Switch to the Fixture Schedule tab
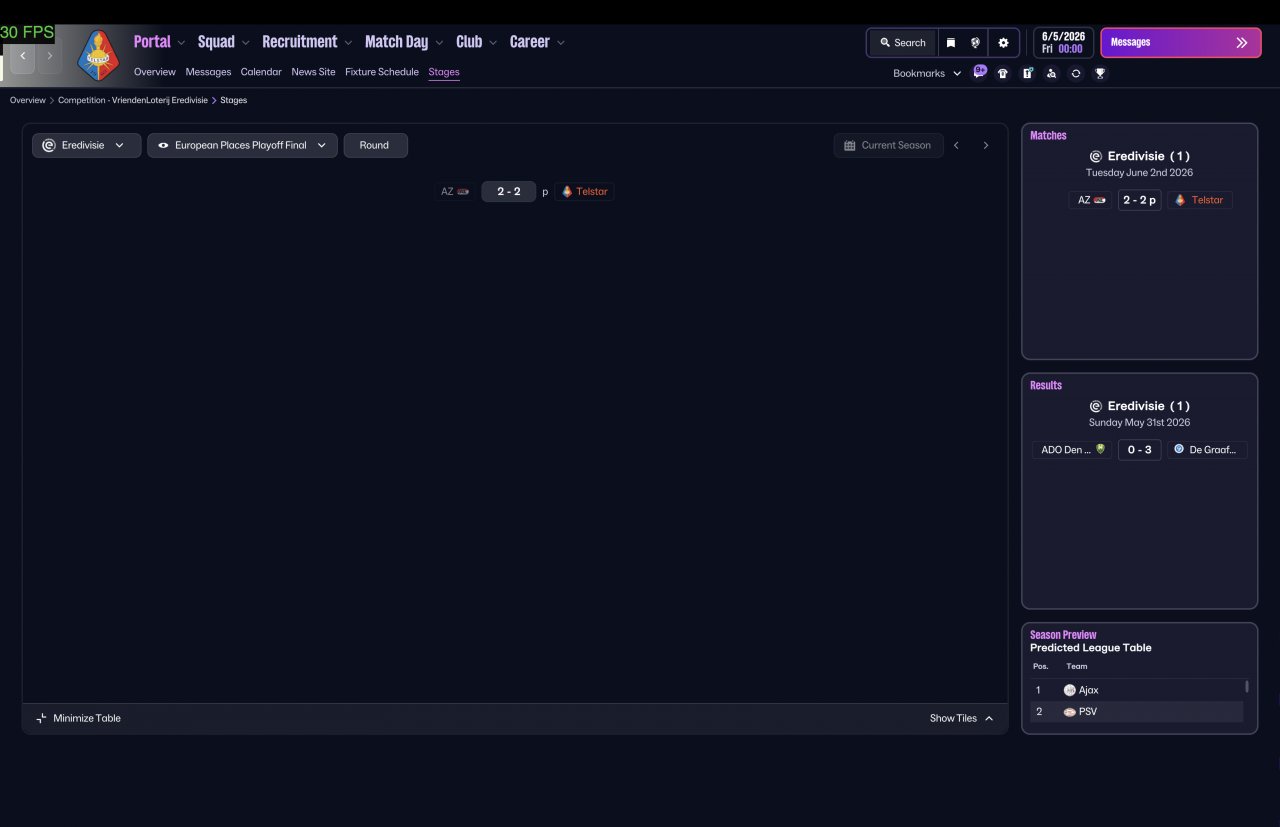The height and width of the screenshot is (827, 1280). tap(382, 72)
